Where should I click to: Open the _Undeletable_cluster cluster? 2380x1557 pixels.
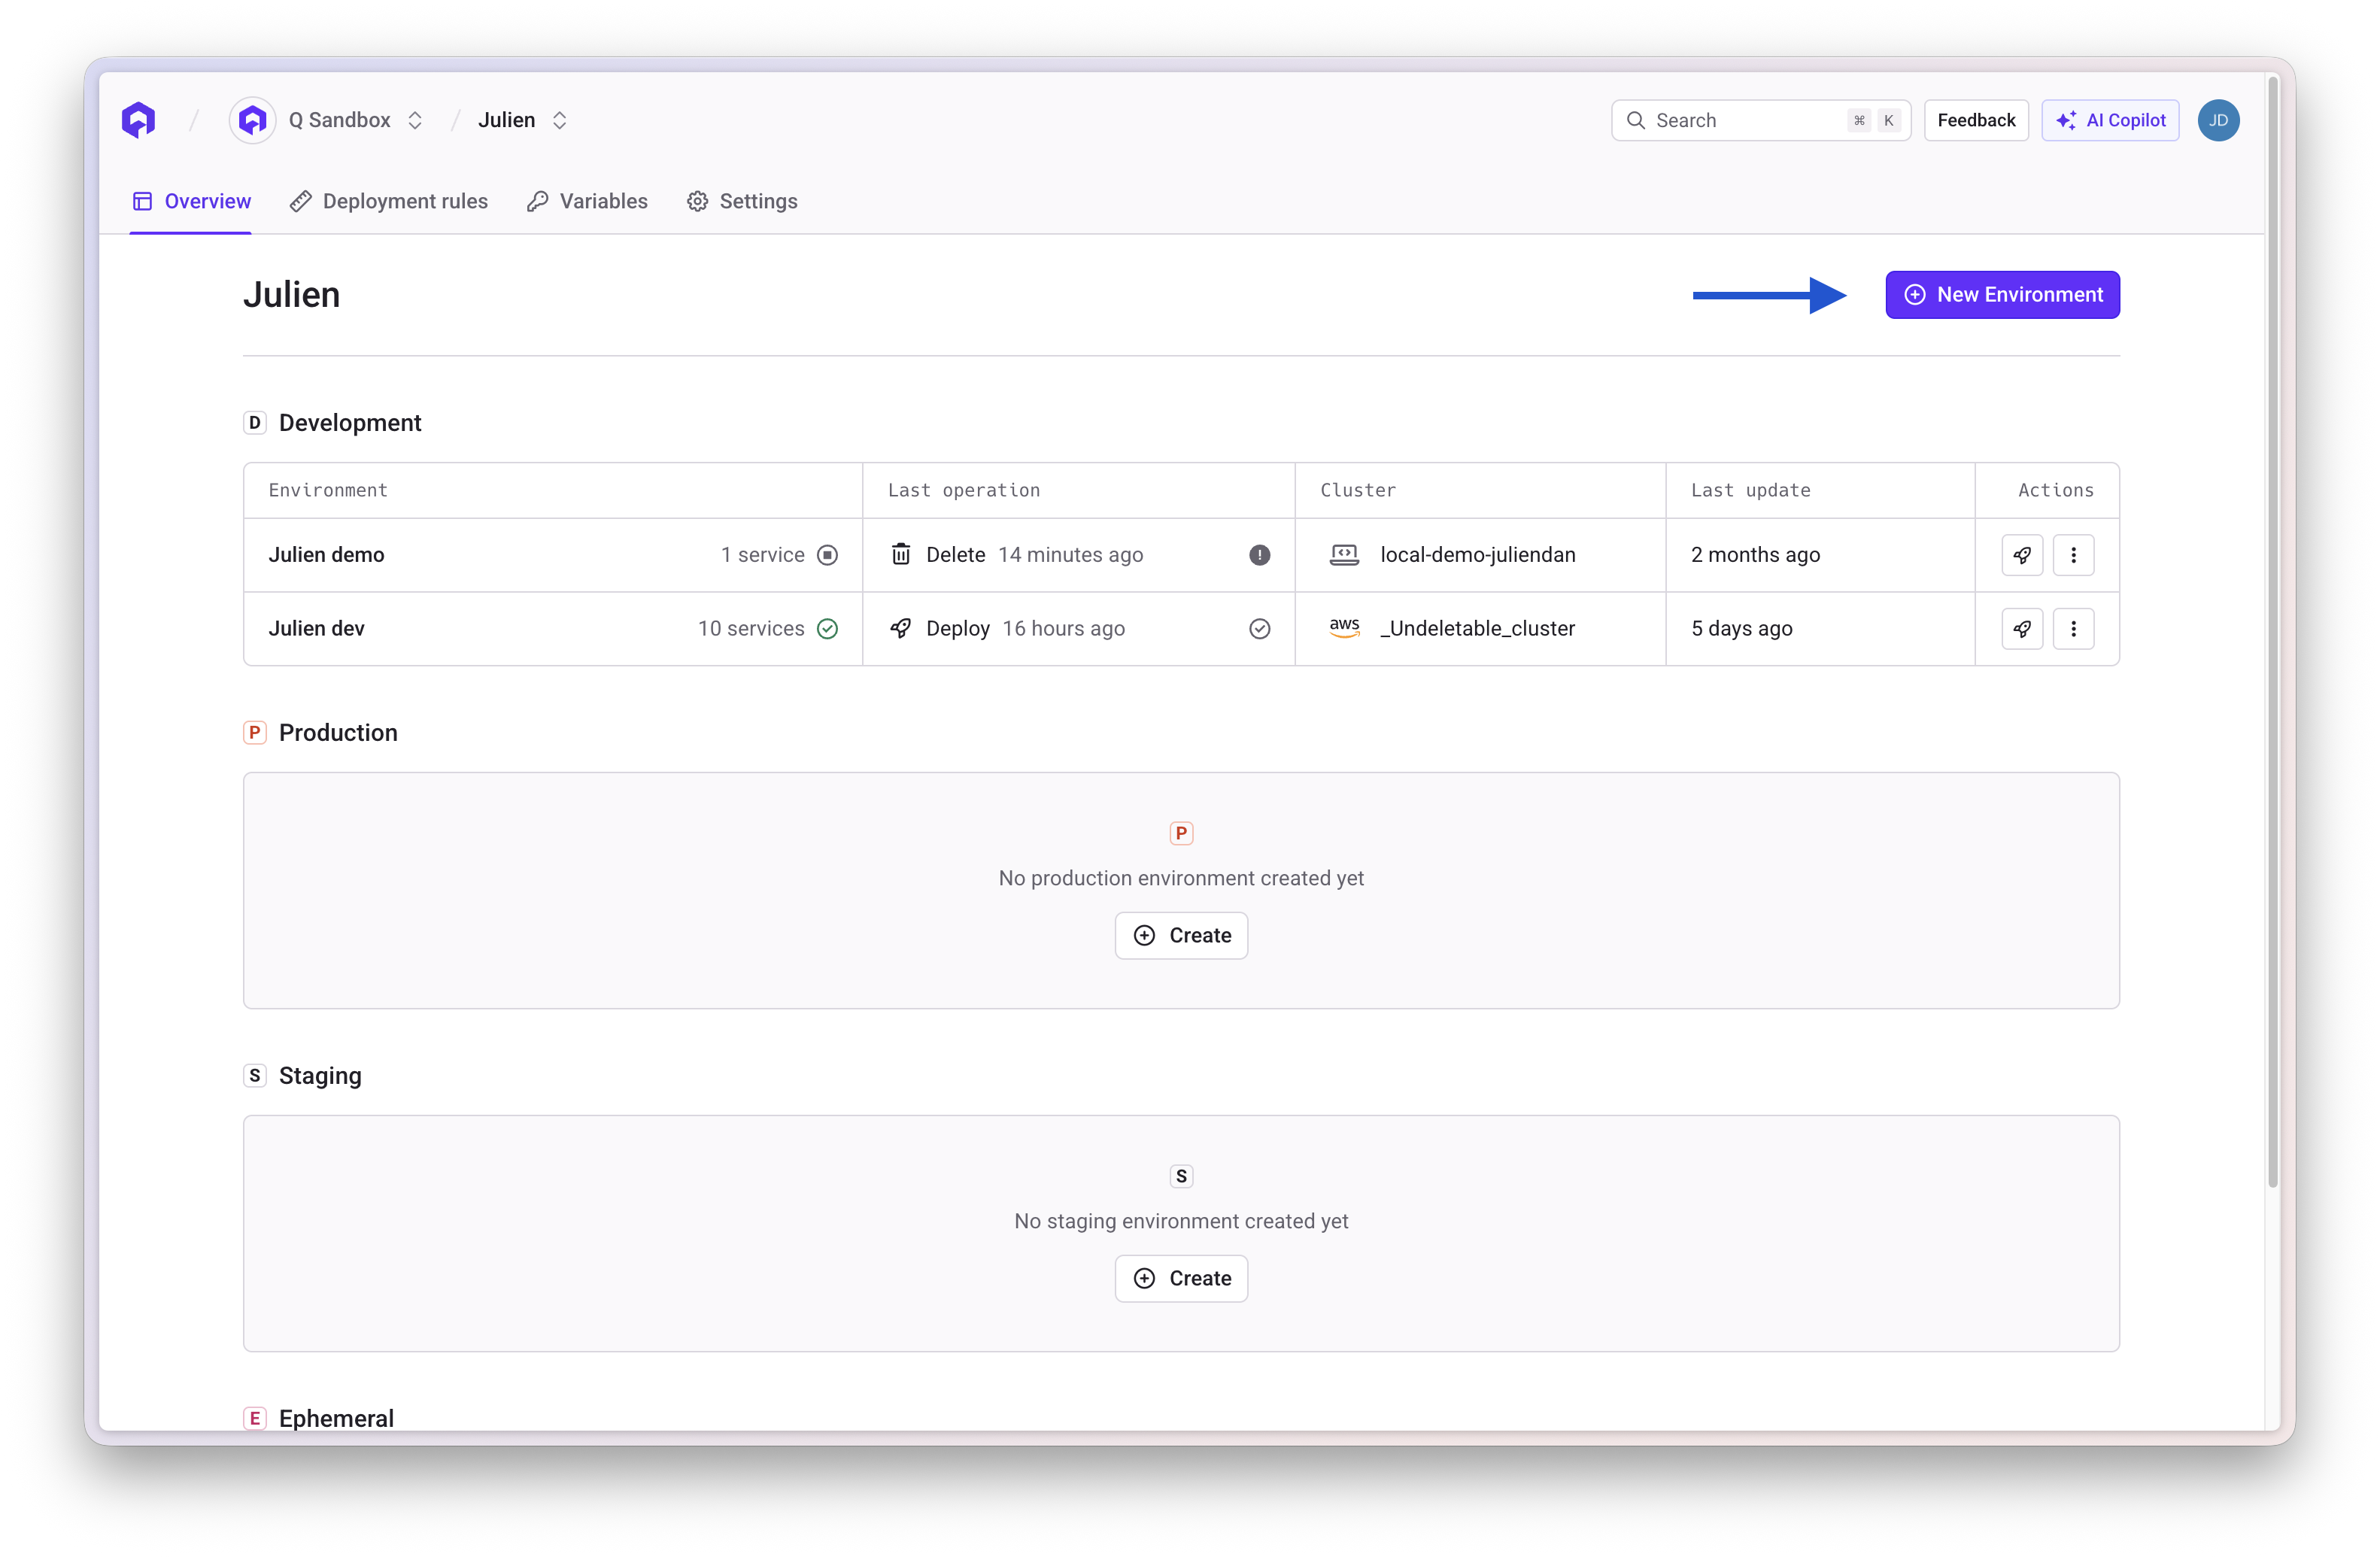(1477, 629)
